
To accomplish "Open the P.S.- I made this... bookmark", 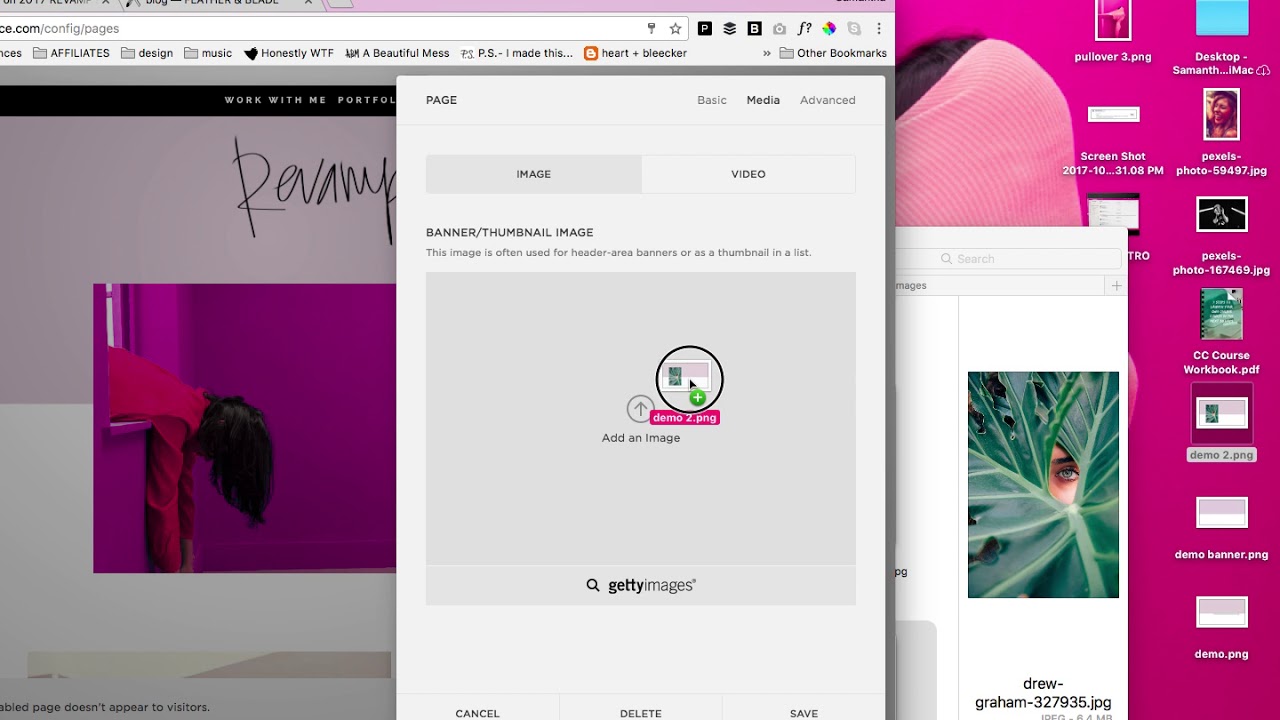I will [x=517, y=53].
